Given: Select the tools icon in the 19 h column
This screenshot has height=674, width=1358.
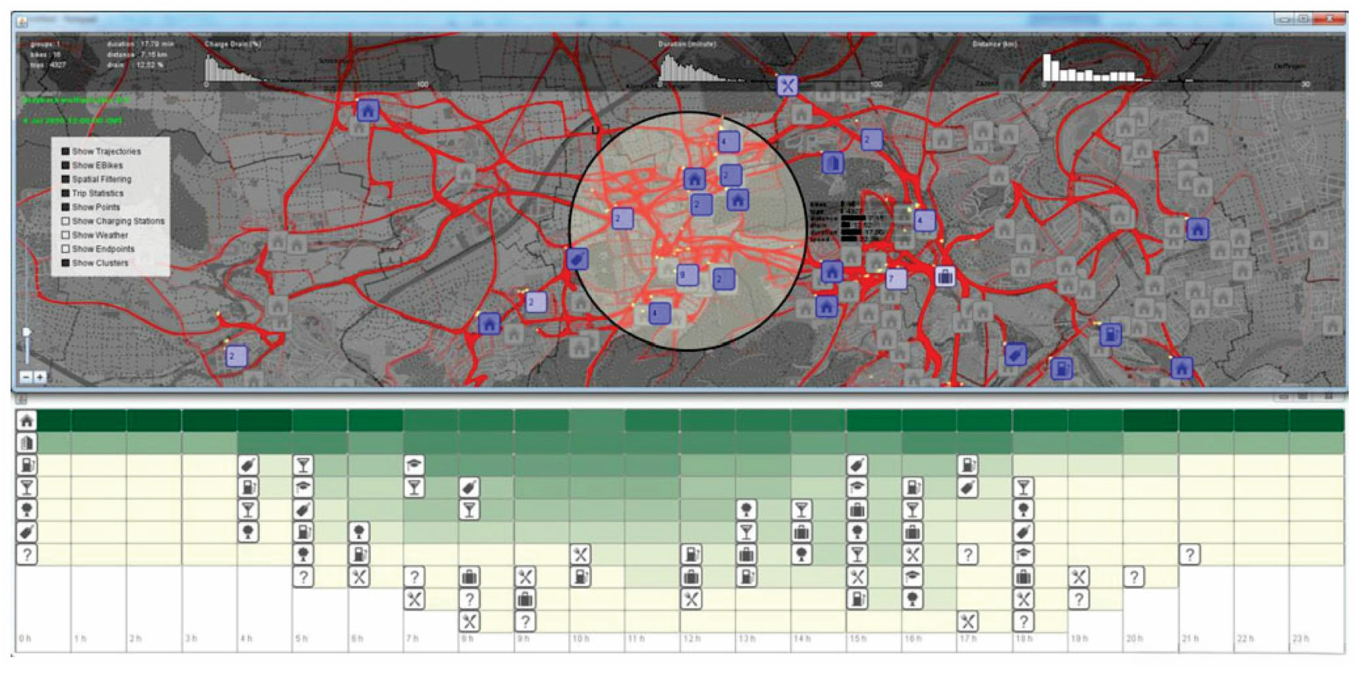Looking at the screenshot, I should pos(1078,576).
